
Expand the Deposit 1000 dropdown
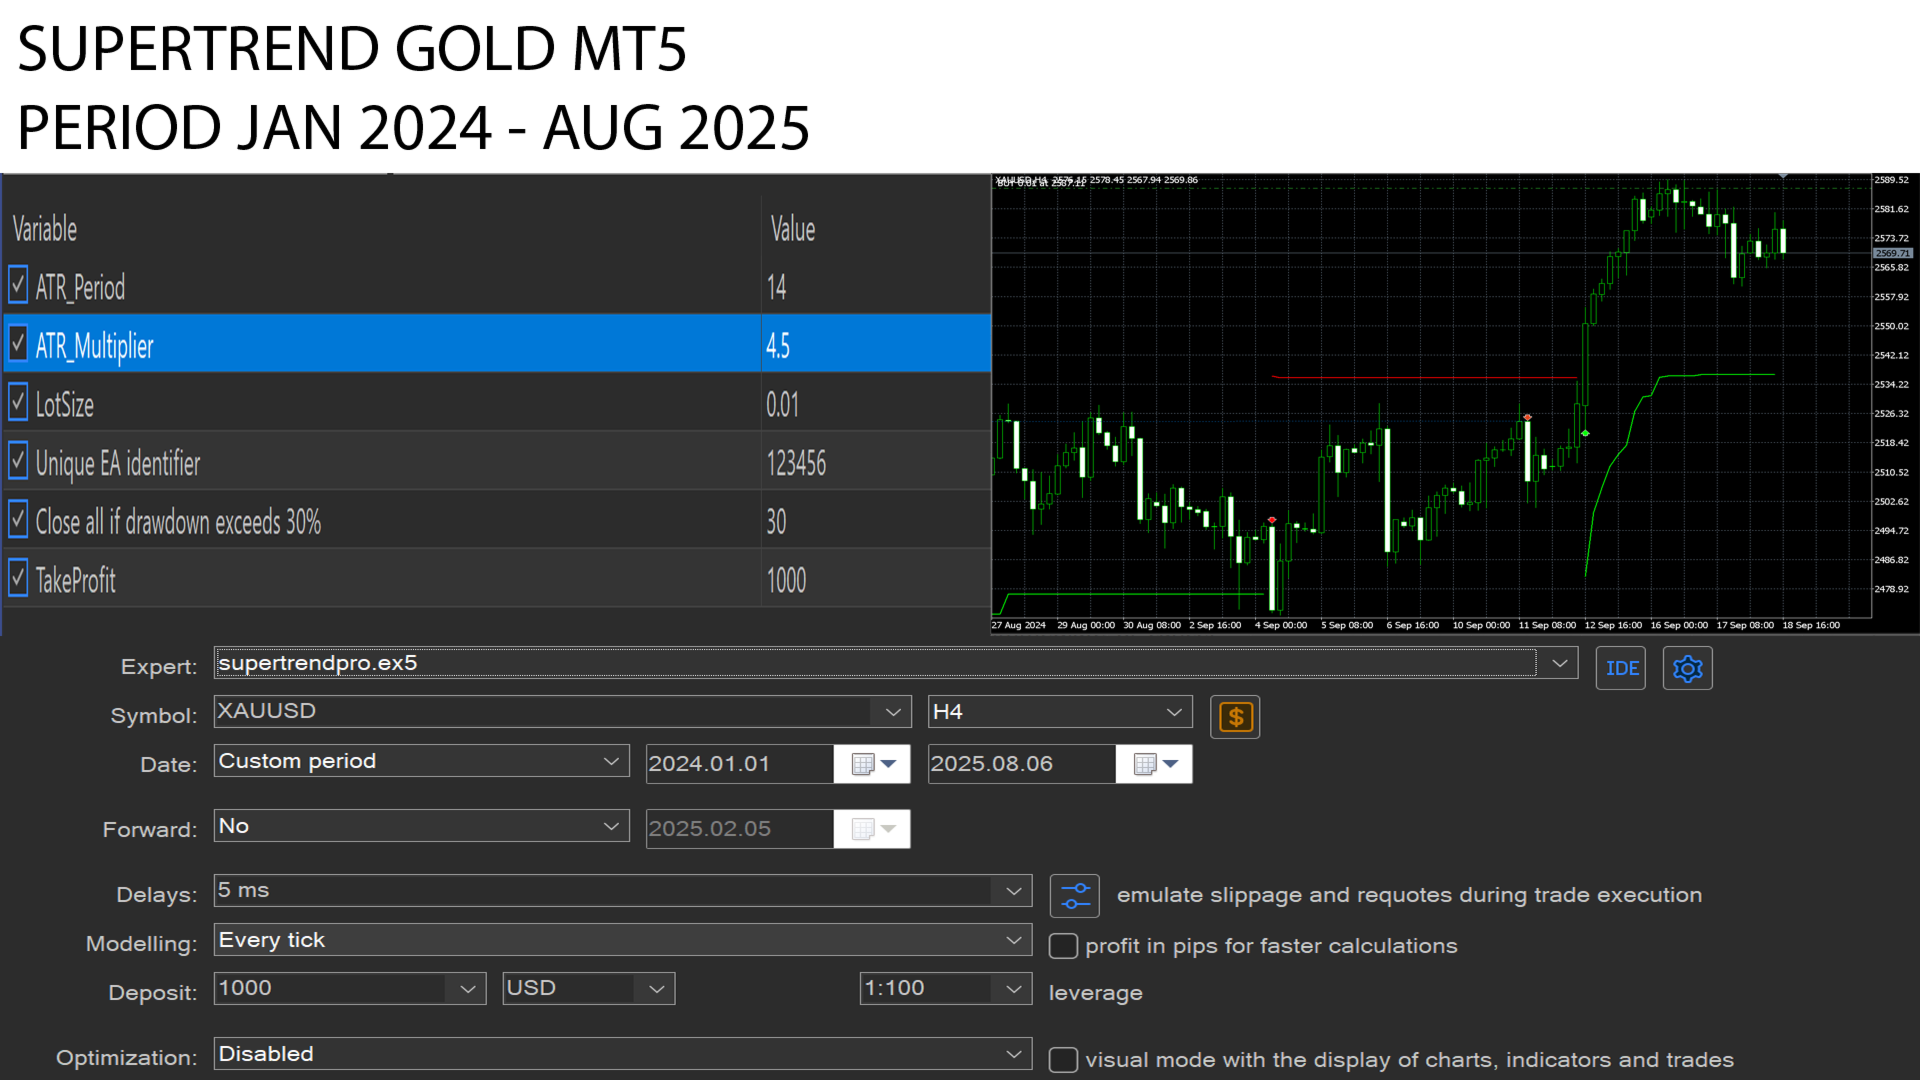(x=467, y=989)
